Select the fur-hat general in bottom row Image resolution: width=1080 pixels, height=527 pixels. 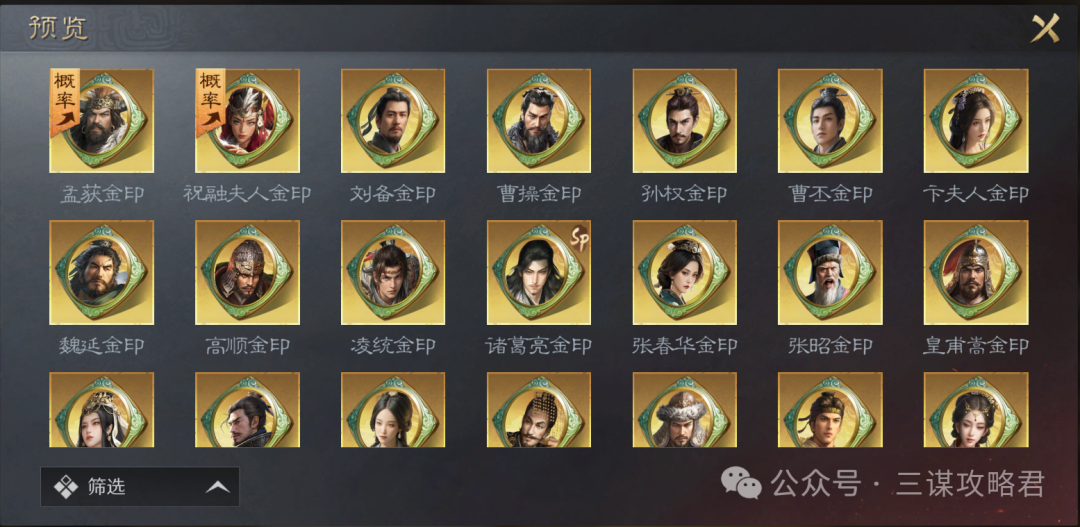coord(685,410)
